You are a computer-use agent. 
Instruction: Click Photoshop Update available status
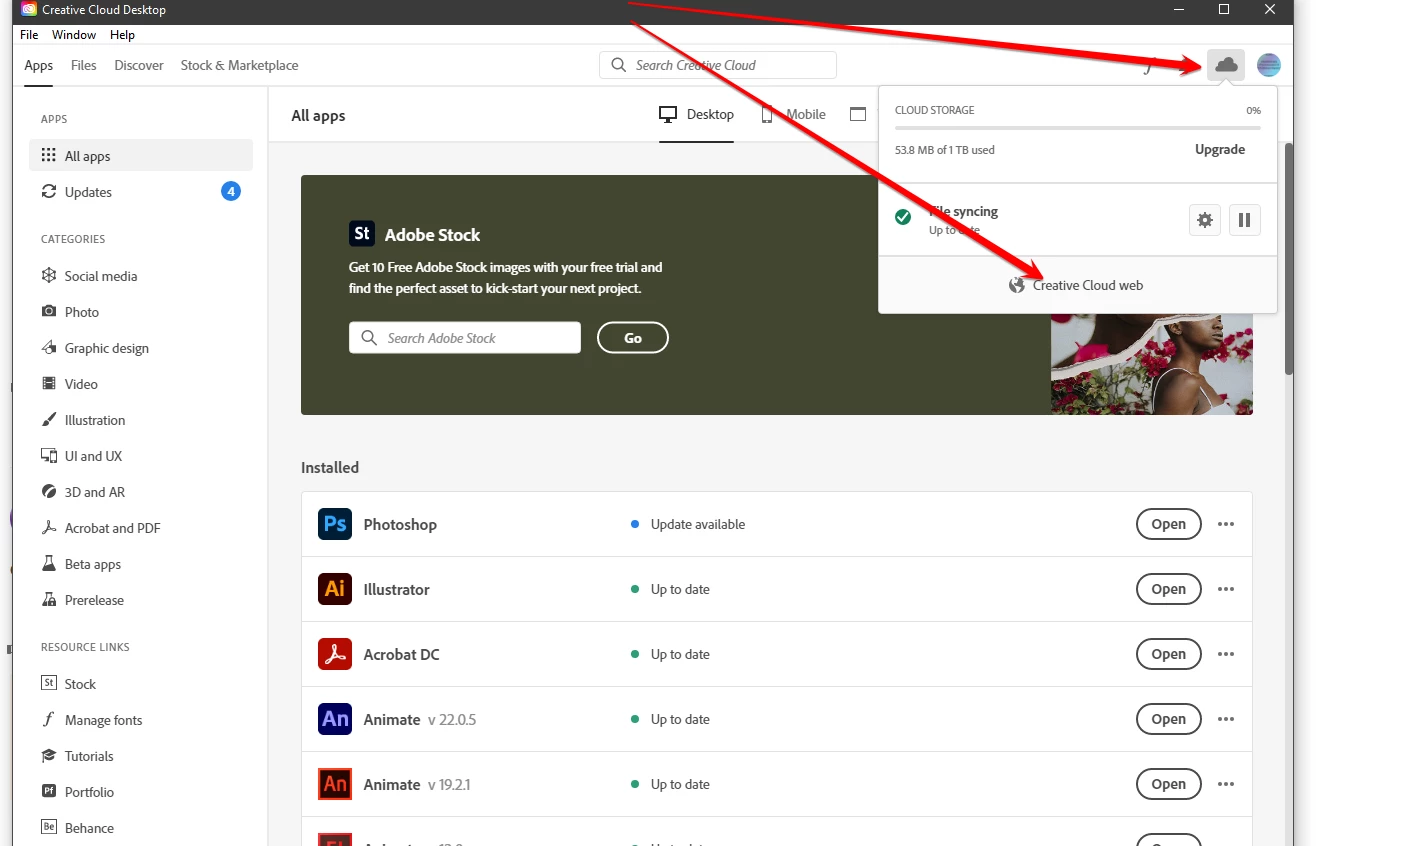pyautogui.click(x=688, y=524)
